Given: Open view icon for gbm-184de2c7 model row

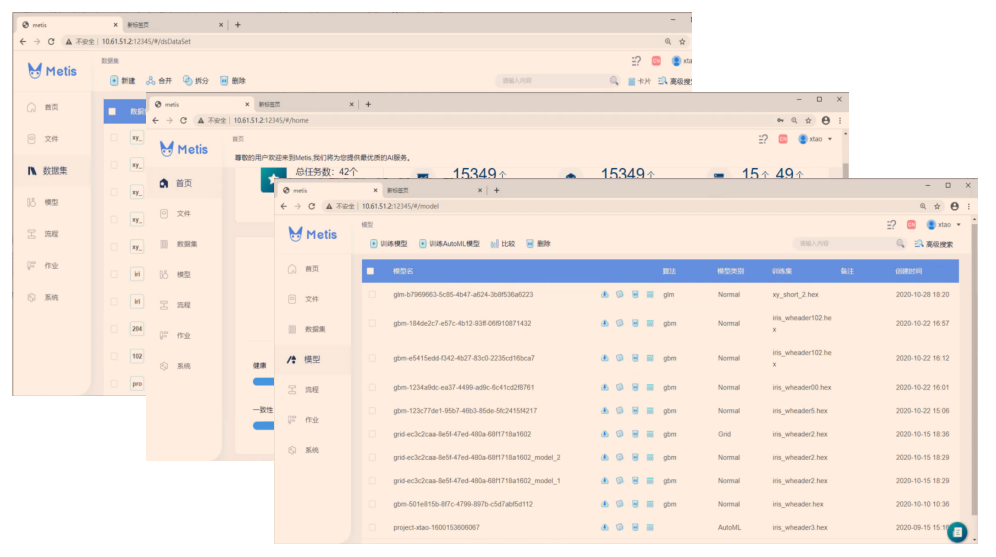Looking at the screenshot, I should tap(620, 323).
